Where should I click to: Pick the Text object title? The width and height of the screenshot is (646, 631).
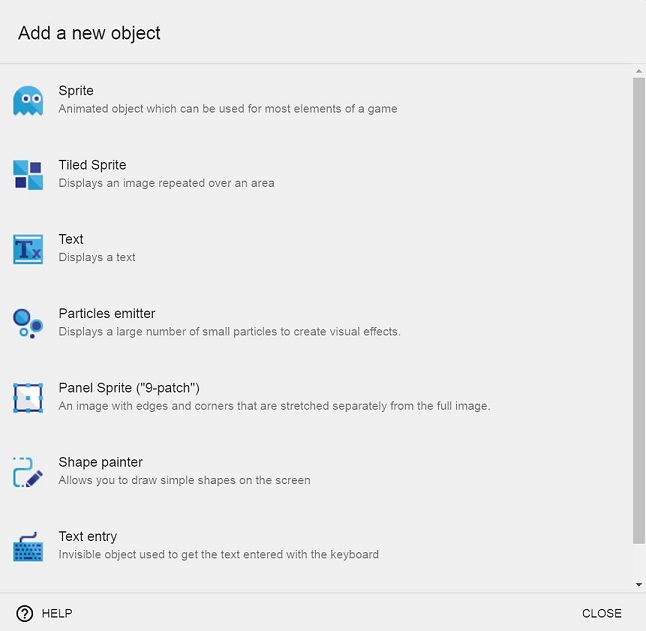tap(71, 239)
